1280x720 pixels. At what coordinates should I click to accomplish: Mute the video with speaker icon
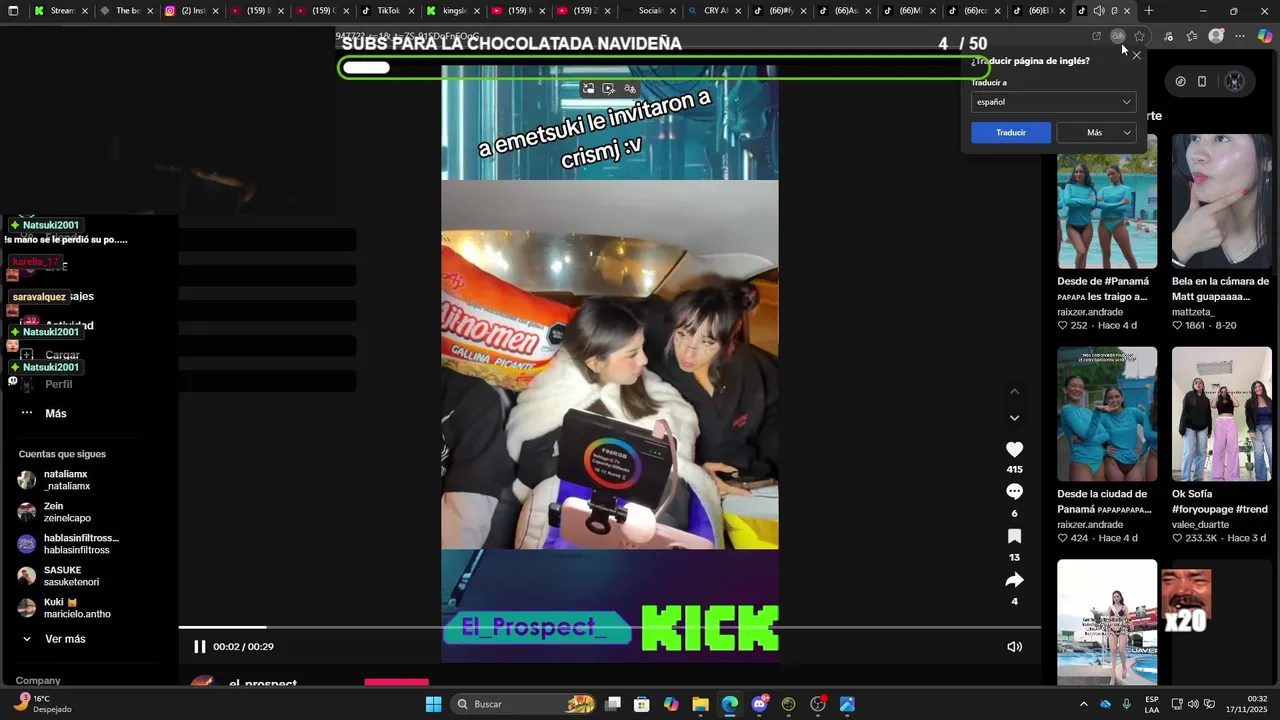click(1014, 647)
